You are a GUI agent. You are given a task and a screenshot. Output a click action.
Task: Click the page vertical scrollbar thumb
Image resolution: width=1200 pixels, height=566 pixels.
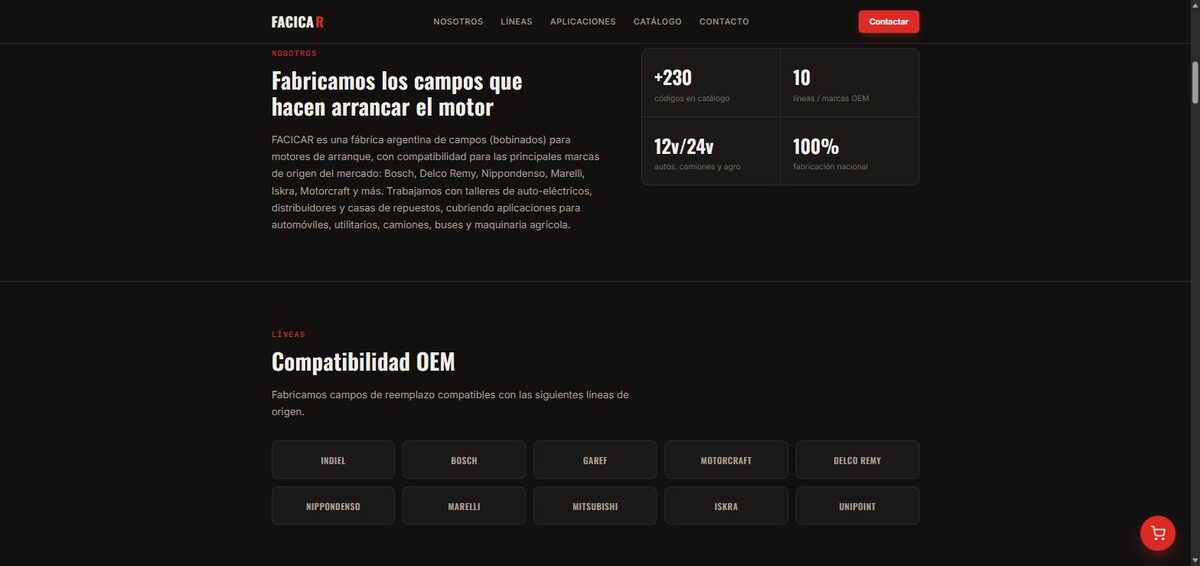[1193, 82]
